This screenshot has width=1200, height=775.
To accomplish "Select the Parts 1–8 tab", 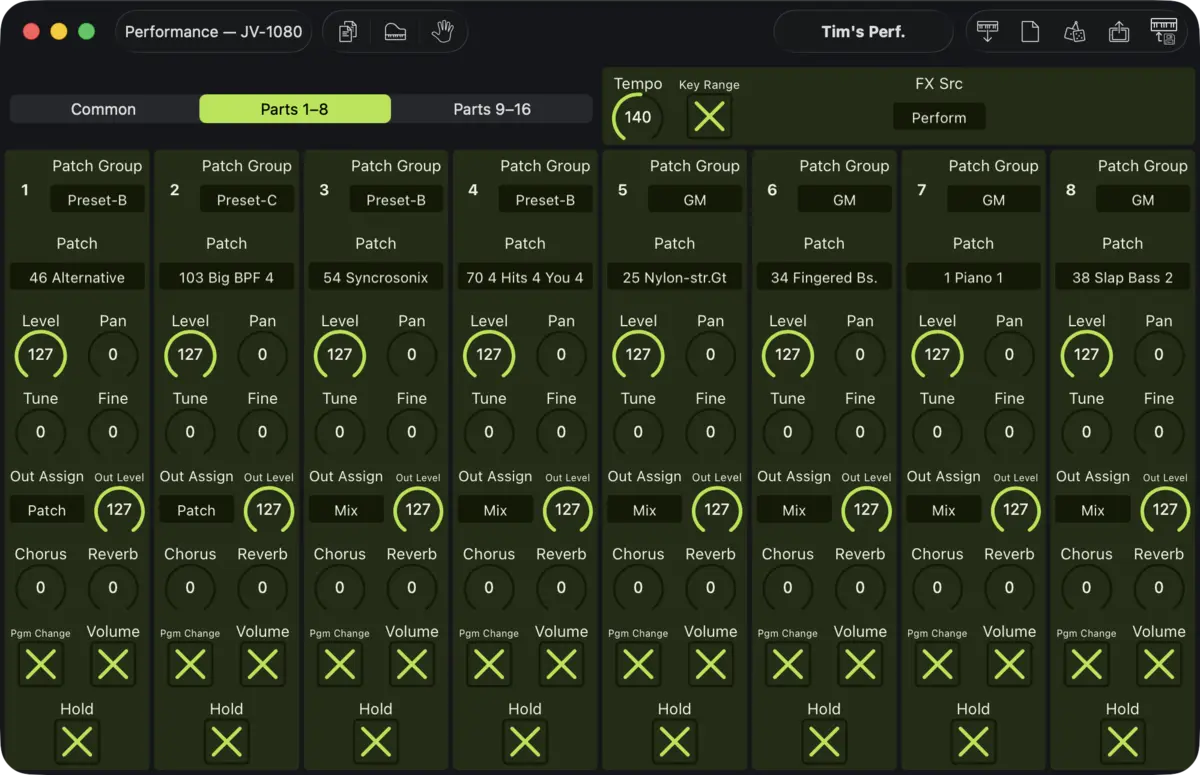I will click(x=294, y=109).
